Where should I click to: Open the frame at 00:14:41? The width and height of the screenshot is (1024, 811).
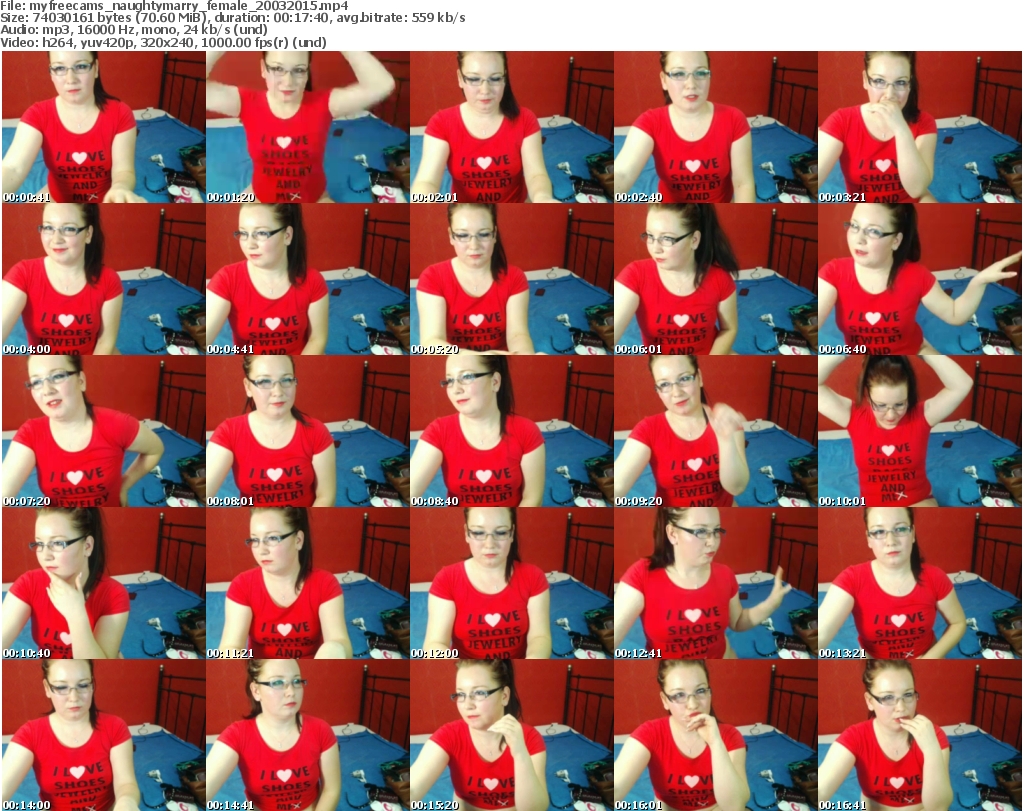(308, 736)
